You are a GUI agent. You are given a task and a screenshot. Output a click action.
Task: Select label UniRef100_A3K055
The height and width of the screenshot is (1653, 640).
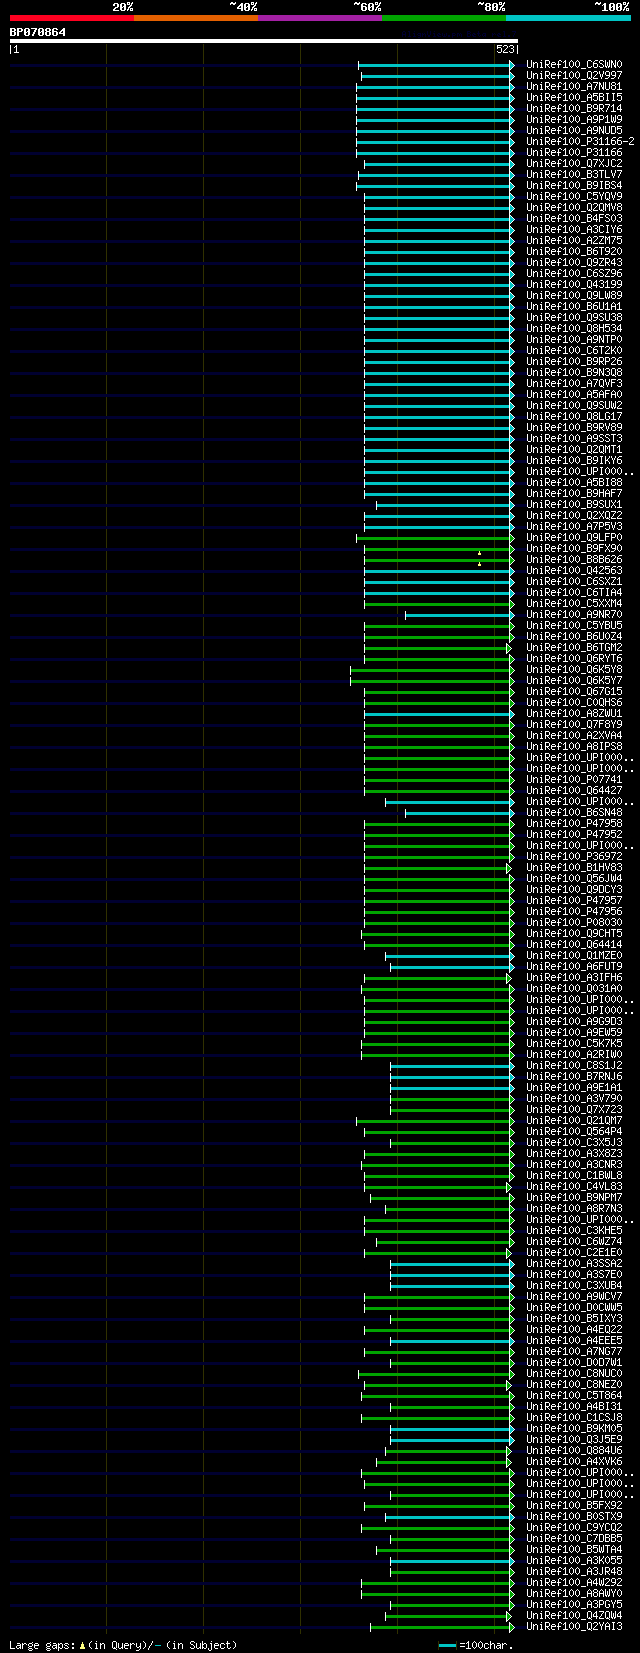(x=574, y=1561)
